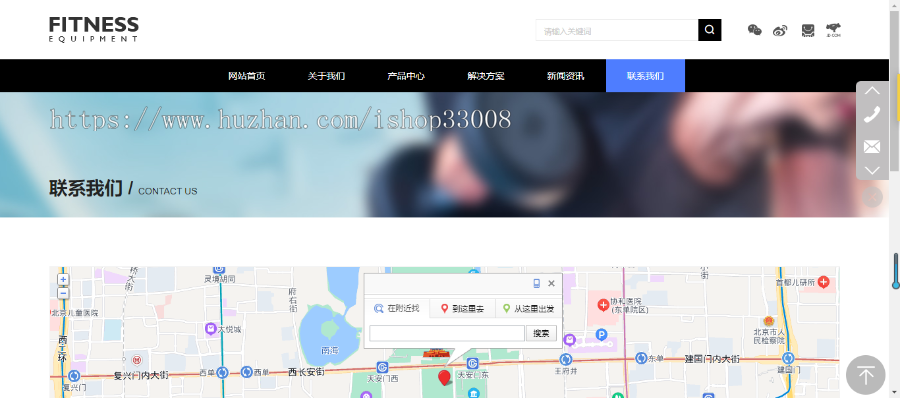The image size is (900, 398).
Task: Zoom out the map with minus button
Action: (x=63, y=293)
